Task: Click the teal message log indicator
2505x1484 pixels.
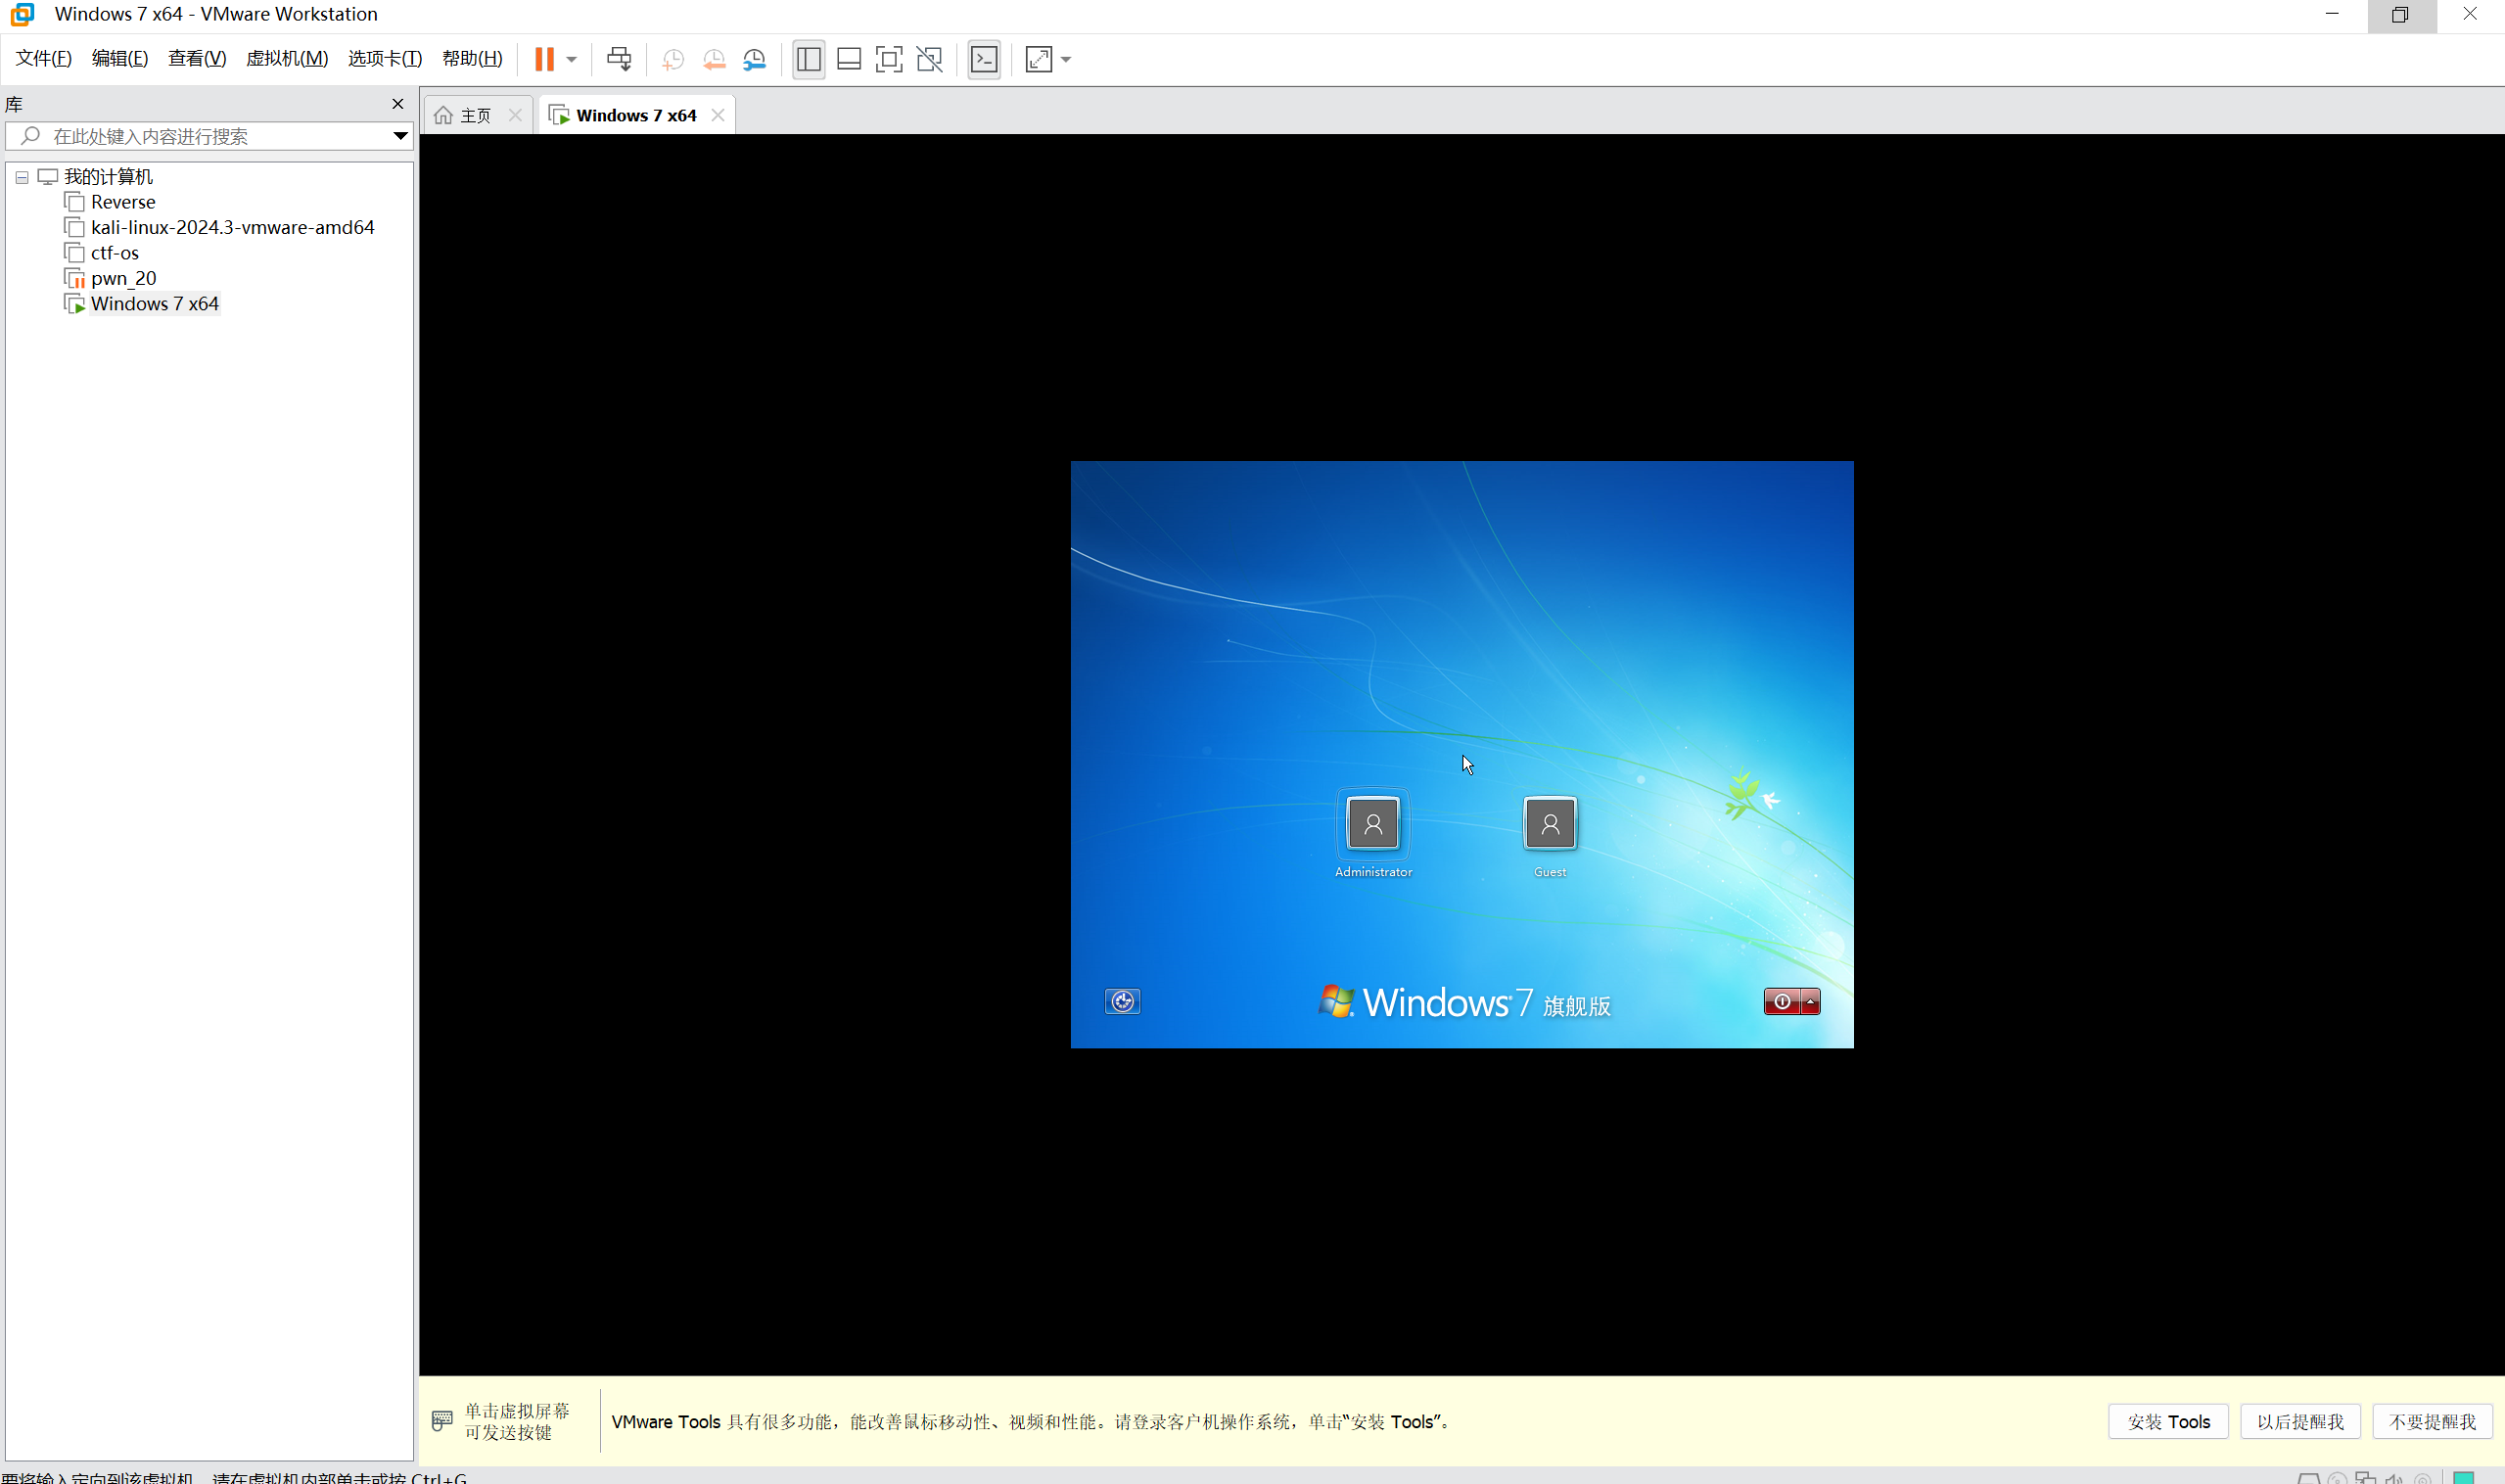Action: point(2464,1478)
